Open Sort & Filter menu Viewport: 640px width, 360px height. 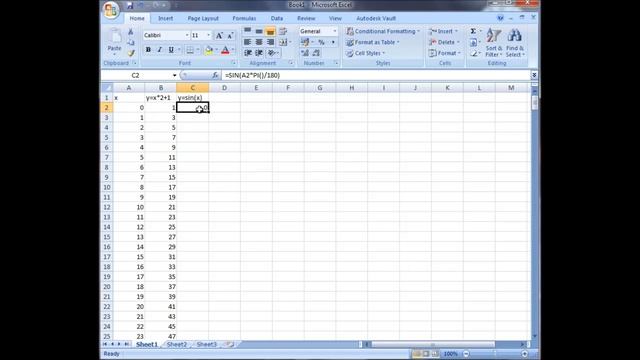click(494, 43)
